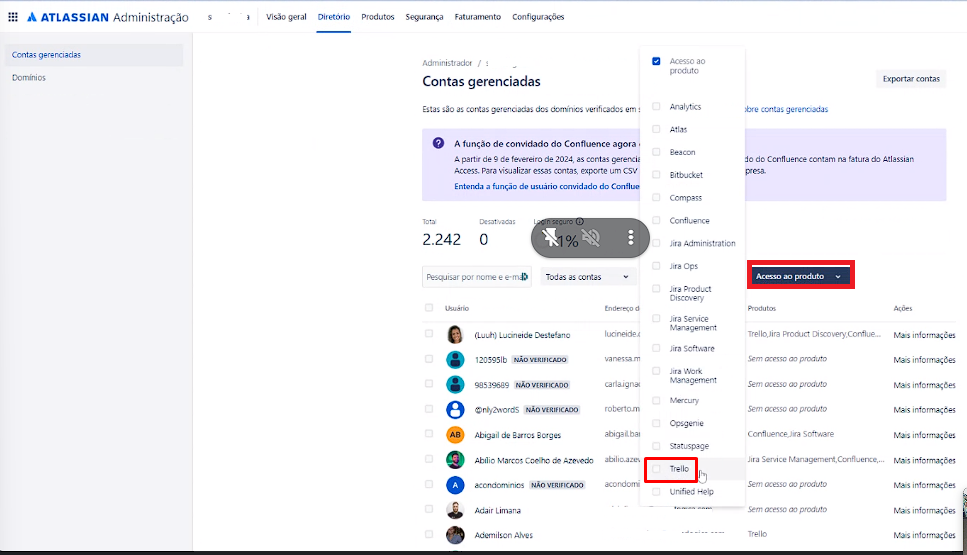This screenshot has height=555, width=967.
Task: Uncheck the Acesso ao produto checkbox
Action: click(x=656, y=61)
